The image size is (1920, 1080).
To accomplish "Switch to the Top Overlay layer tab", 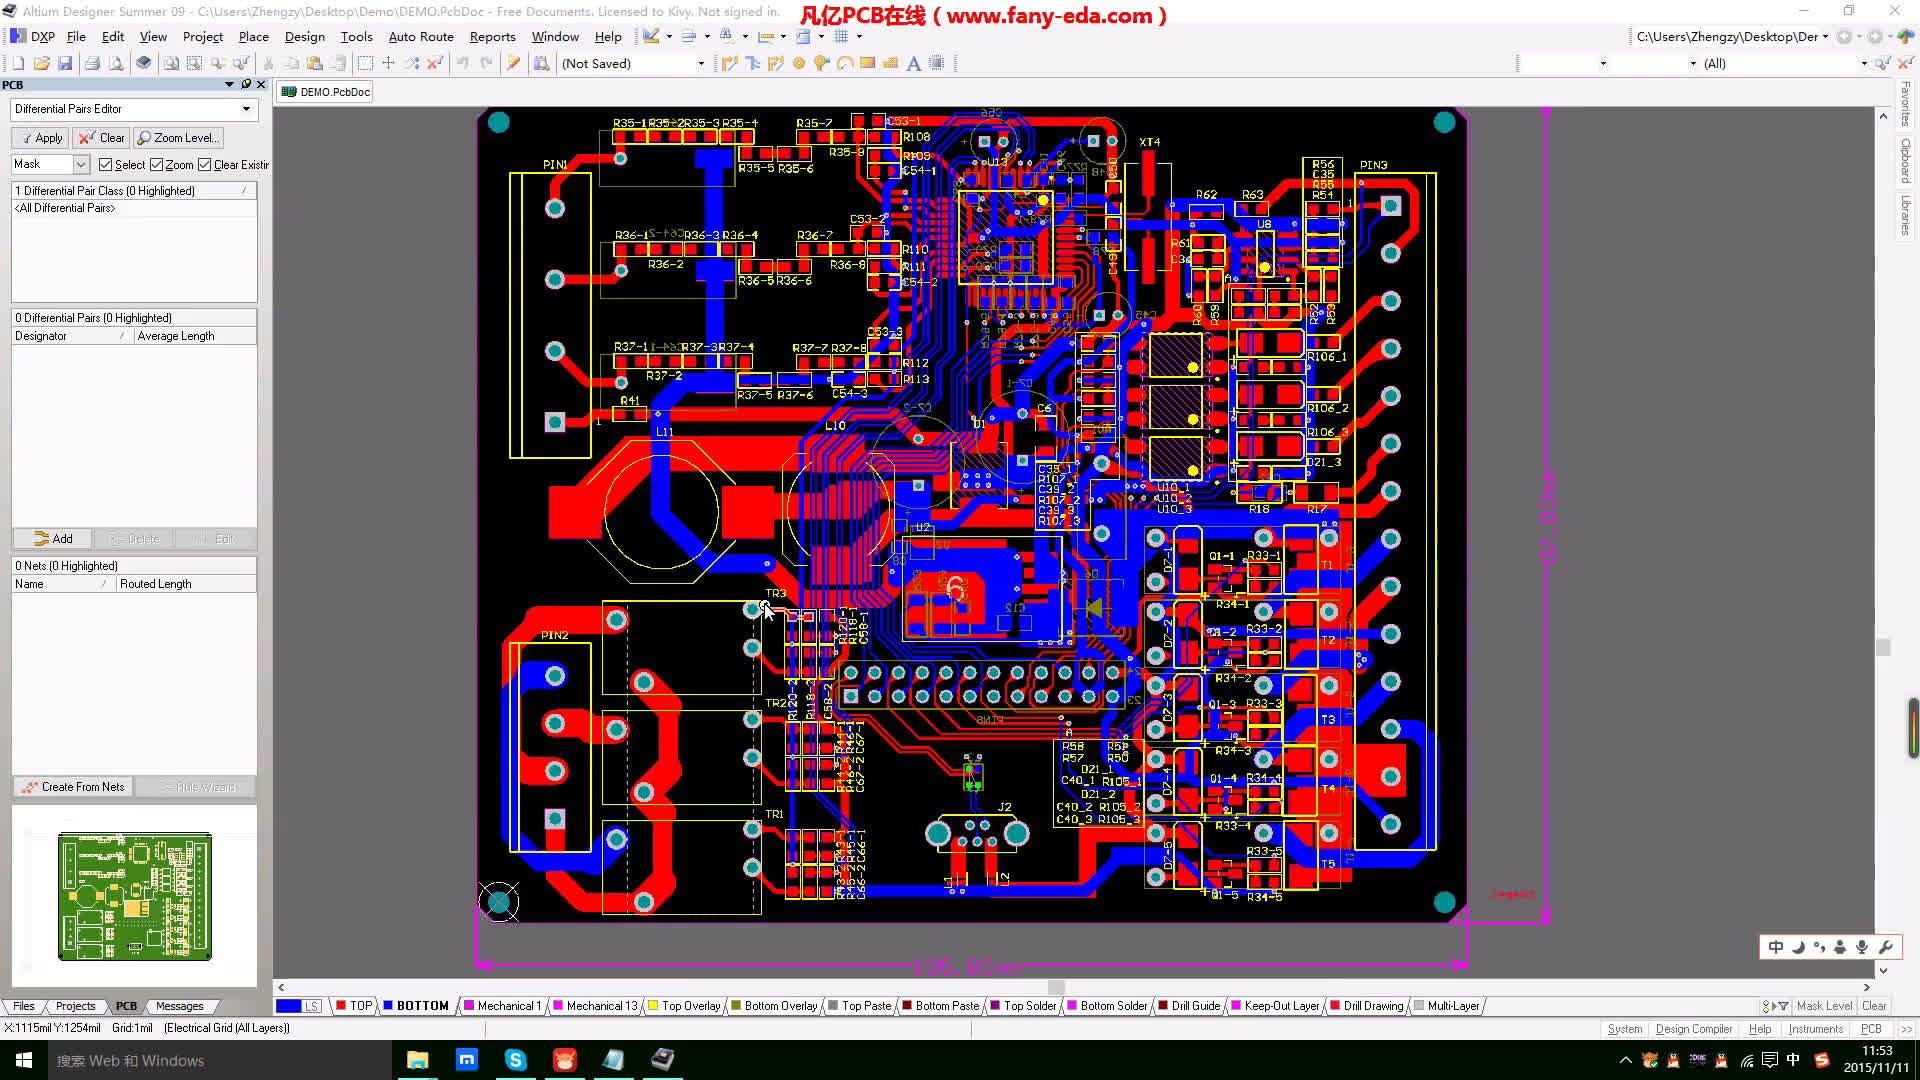I will [x=690, y=1006].
